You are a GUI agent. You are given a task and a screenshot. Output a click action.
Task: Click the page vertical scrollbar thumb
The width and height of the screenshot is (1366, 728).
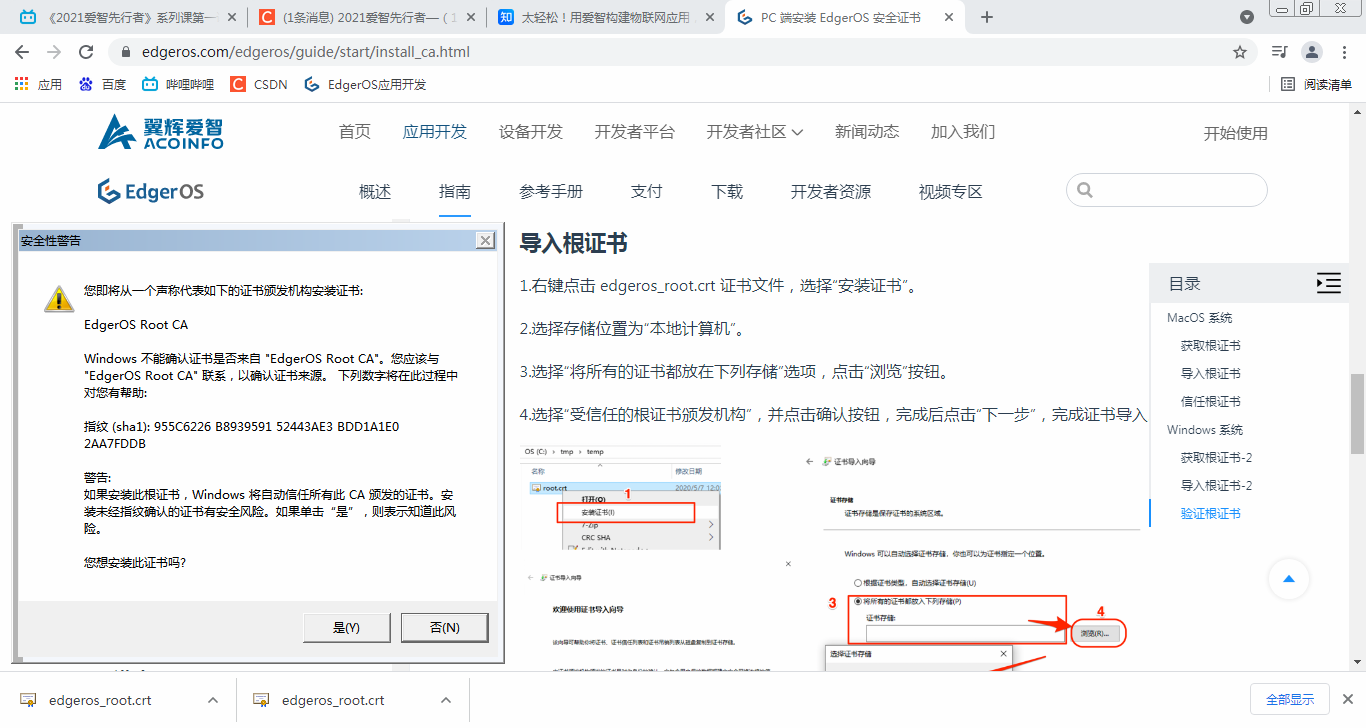pyautogui.click(x=1358, y=413)
